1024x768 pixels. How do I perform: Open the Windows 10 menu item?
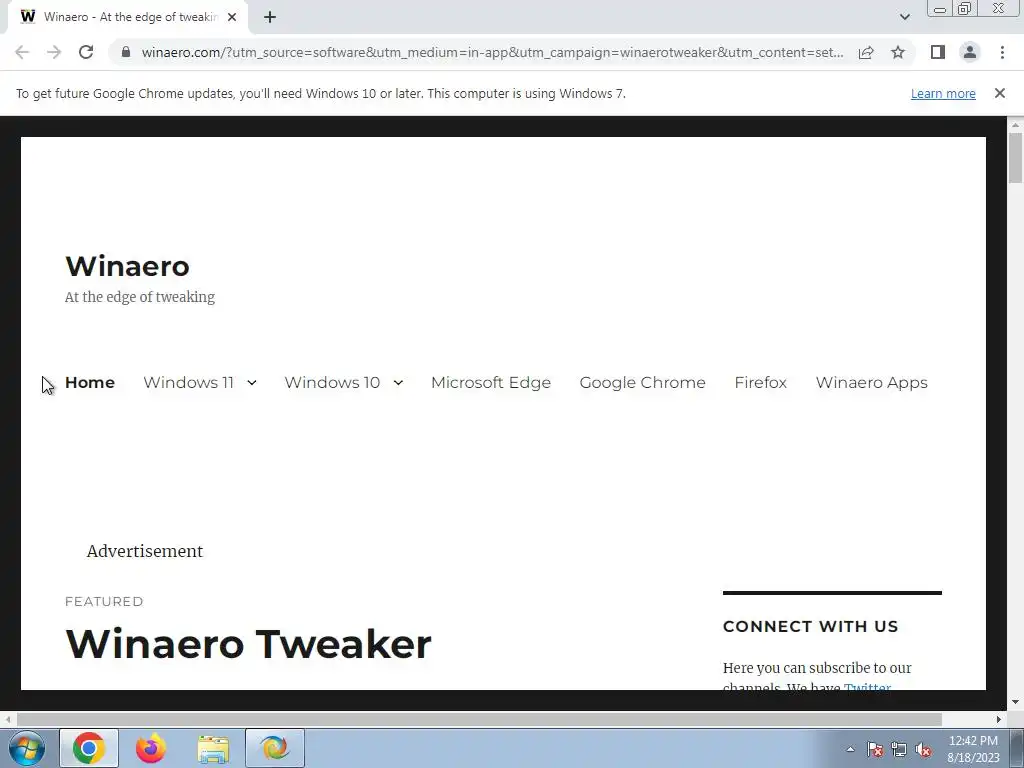tap(332, 383)
